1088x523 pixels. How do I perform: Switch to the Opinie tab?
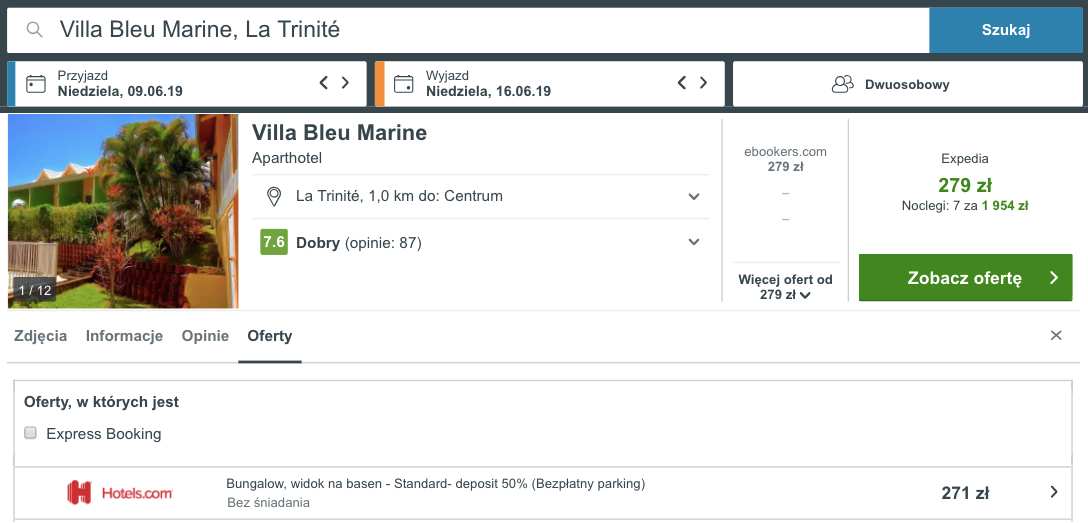[x=205, y=336]
